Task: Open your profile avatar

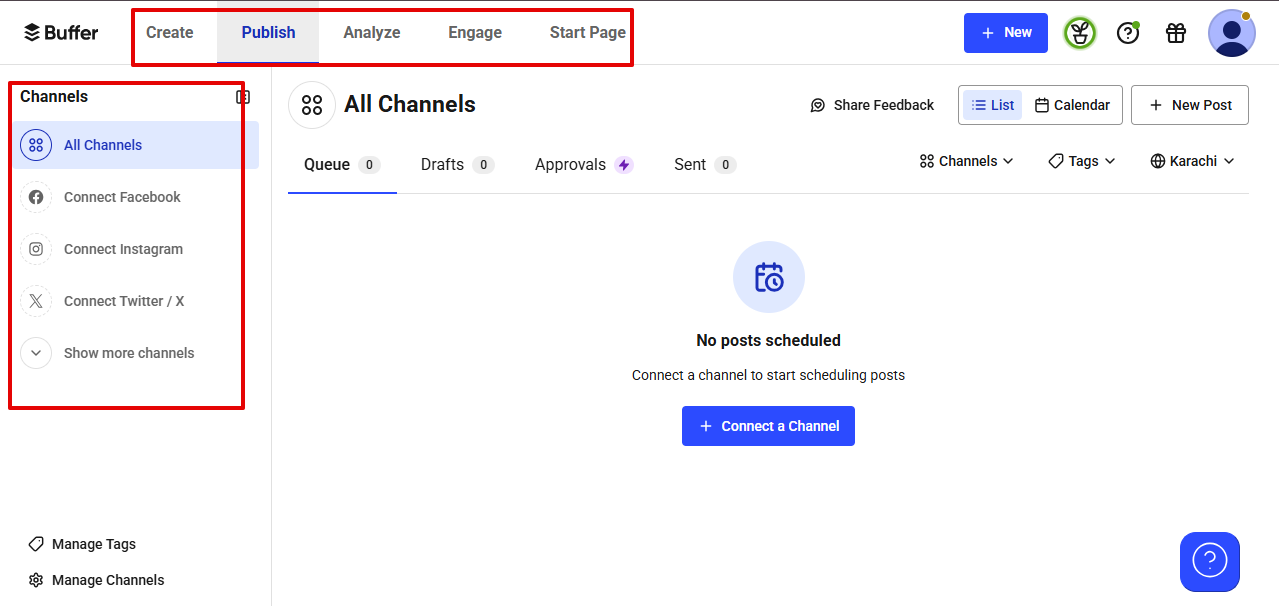Action: point(1231,32)
